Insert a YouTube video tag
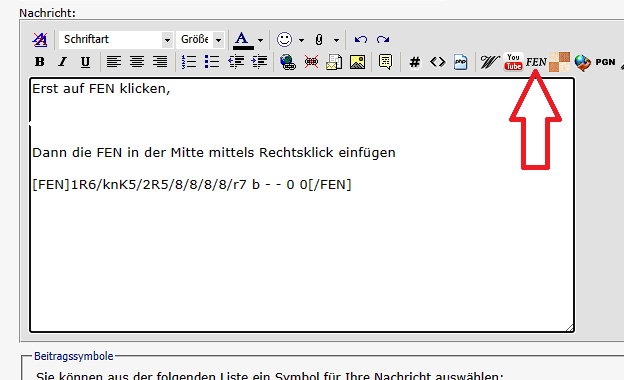 click(x=513, y=62)
